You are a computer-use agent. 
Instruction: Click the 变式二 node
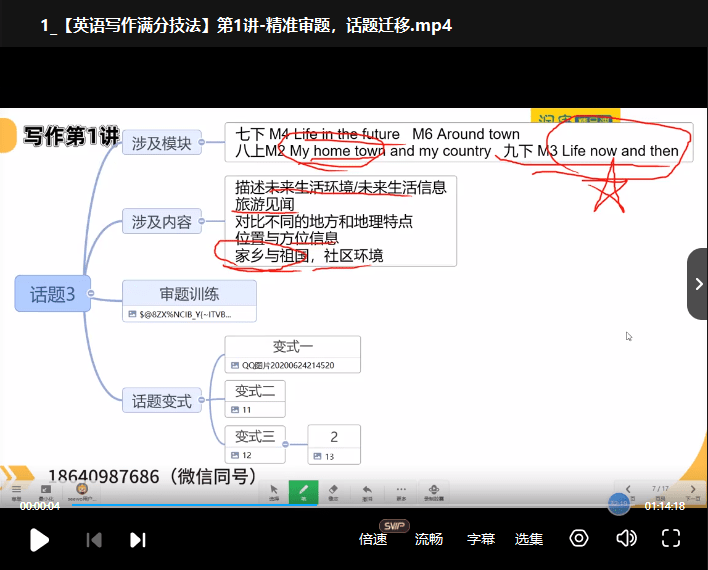(255, 391)
